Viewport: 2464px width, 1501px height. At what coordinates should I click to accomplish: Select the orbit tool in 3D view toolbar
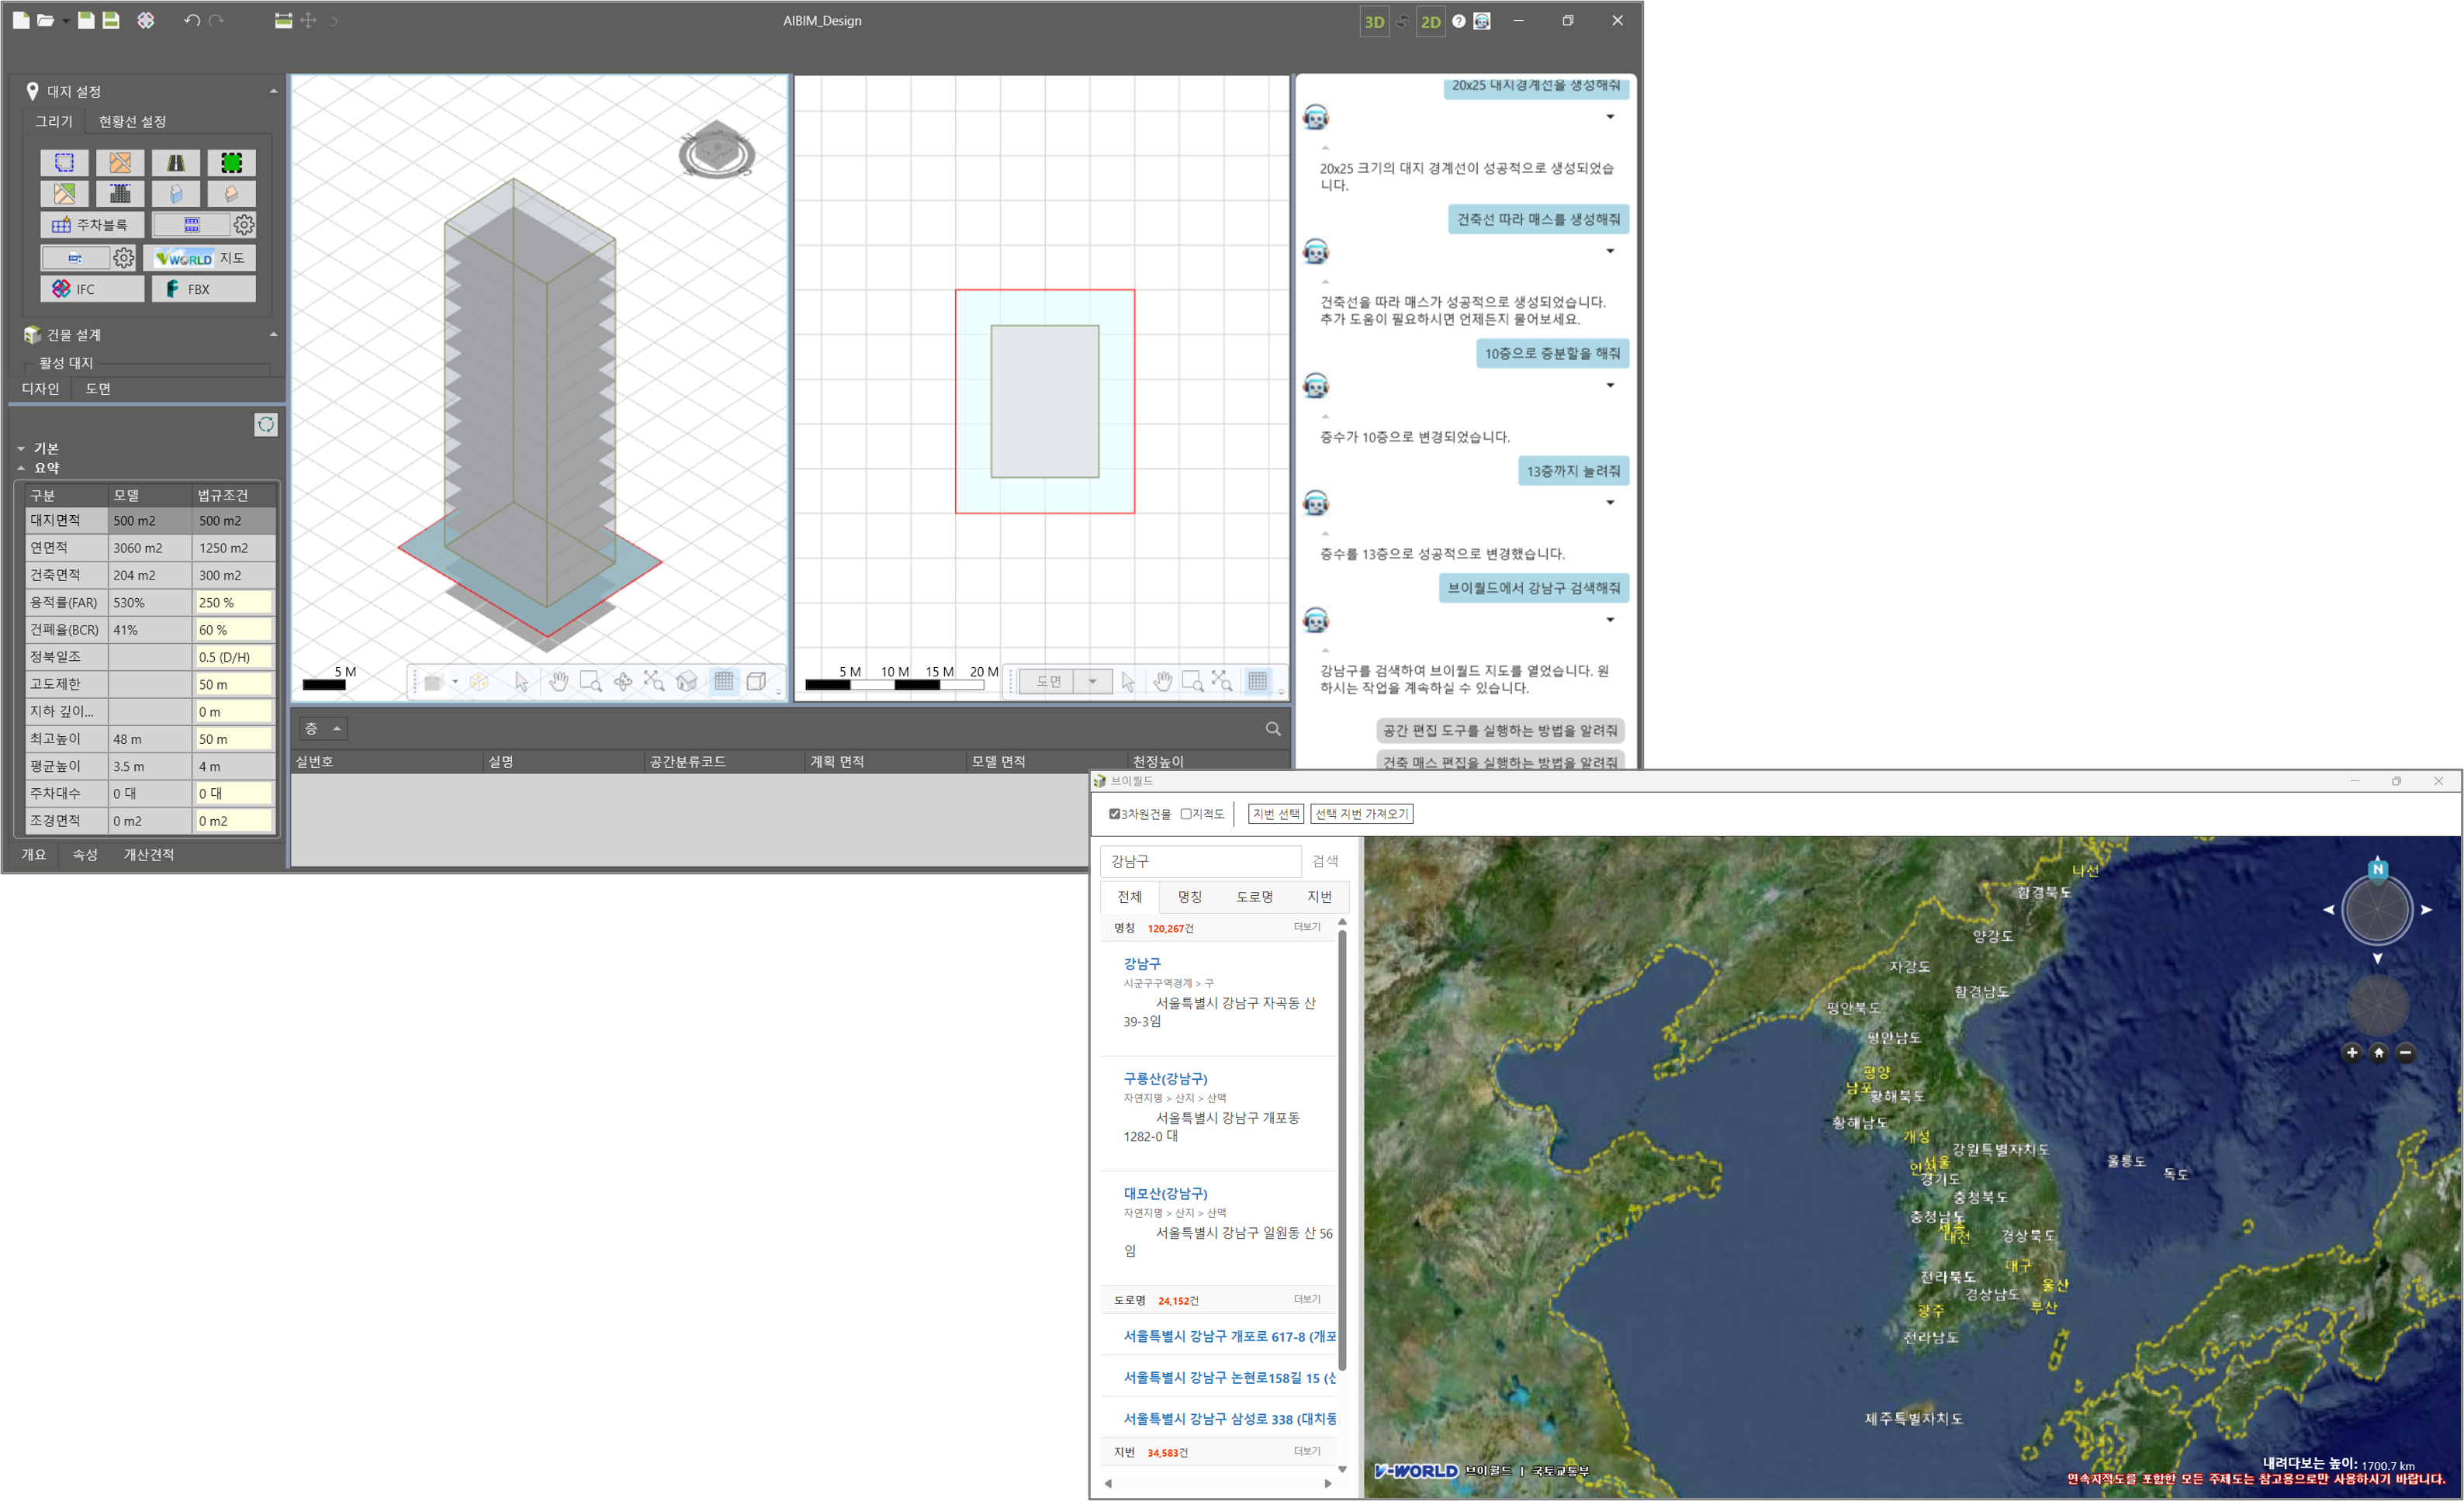click(x=622, y=682)
